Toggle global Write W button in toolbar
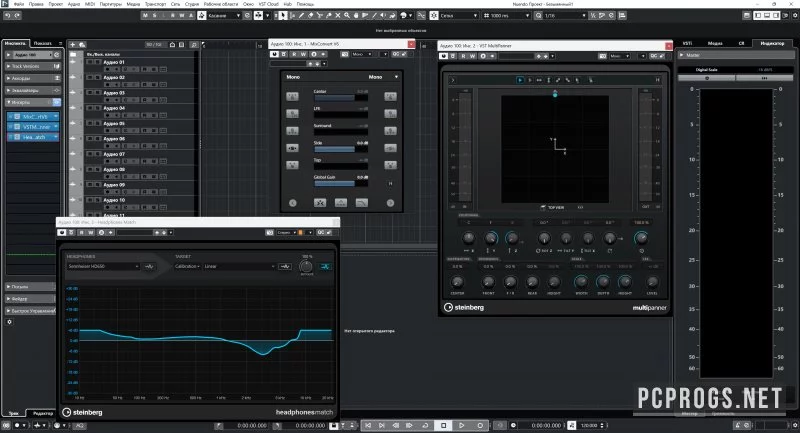This screenshot has width=800, height=433. [182, 15]
